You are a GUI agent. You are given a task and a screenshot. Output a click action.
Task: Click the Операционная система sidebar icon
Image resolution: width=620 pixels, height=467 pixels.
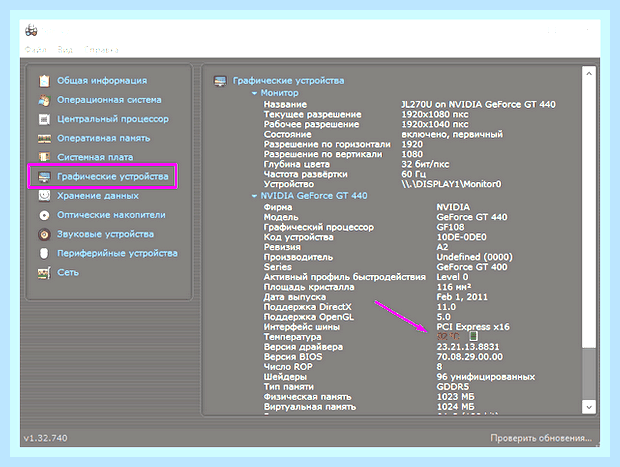pyautogui.click(x=44, y=100)
